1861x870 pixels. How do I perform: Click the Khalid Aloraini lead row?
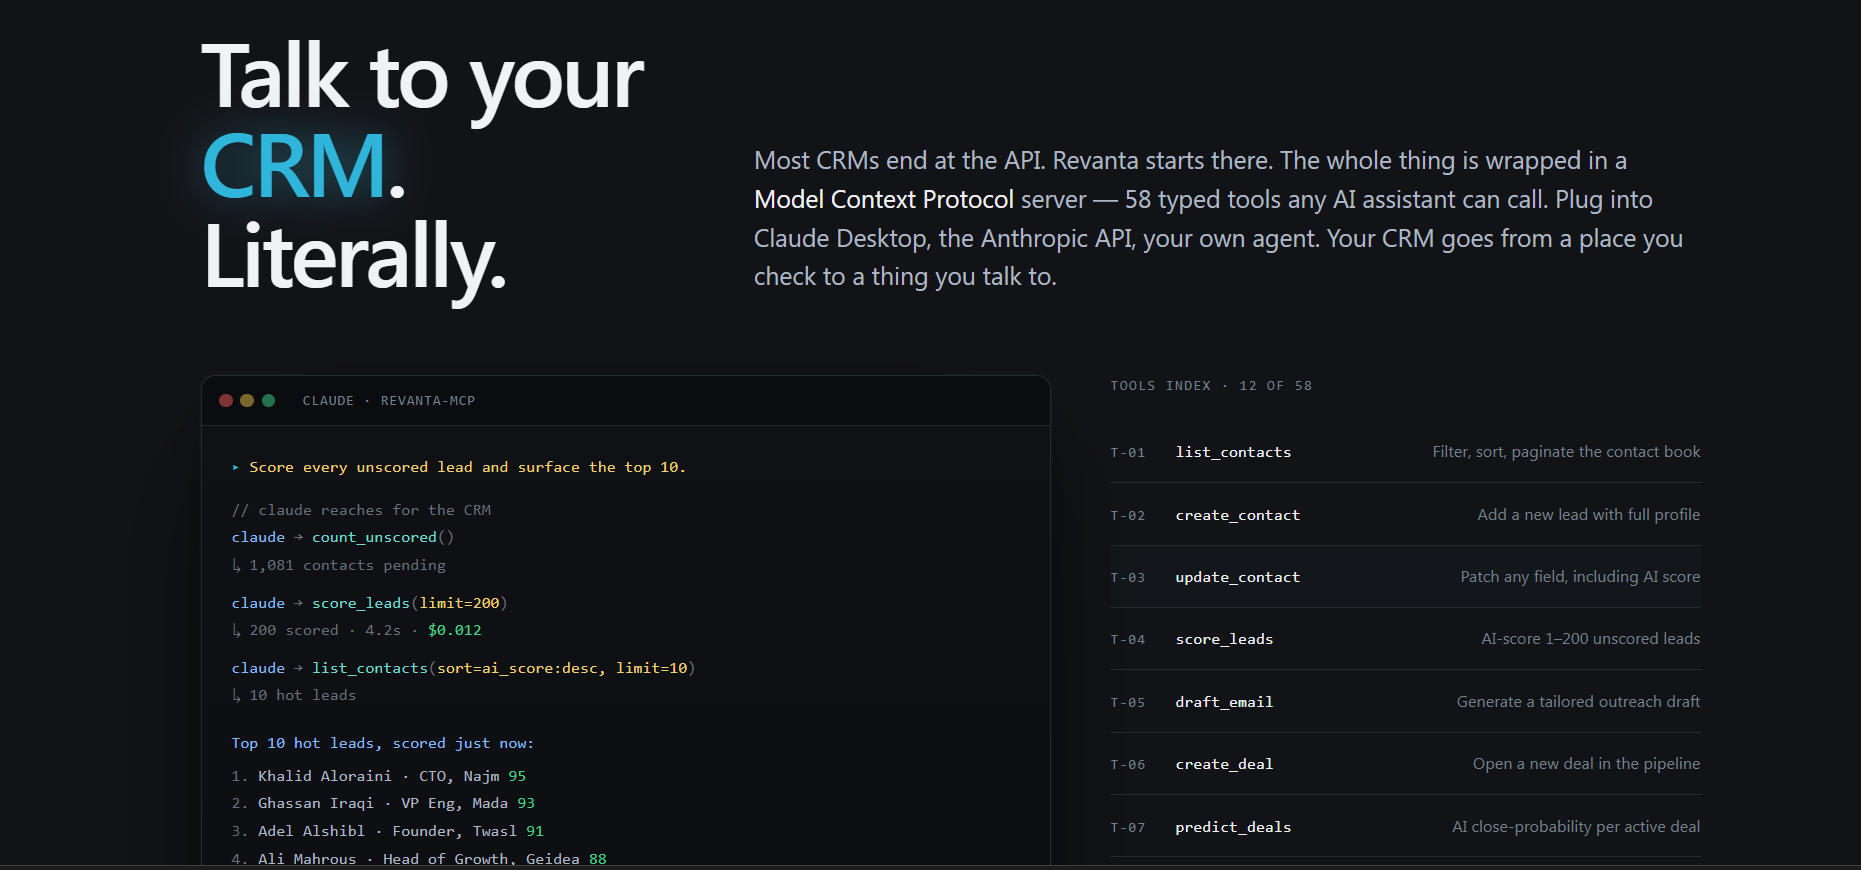[x=379, y=776]
